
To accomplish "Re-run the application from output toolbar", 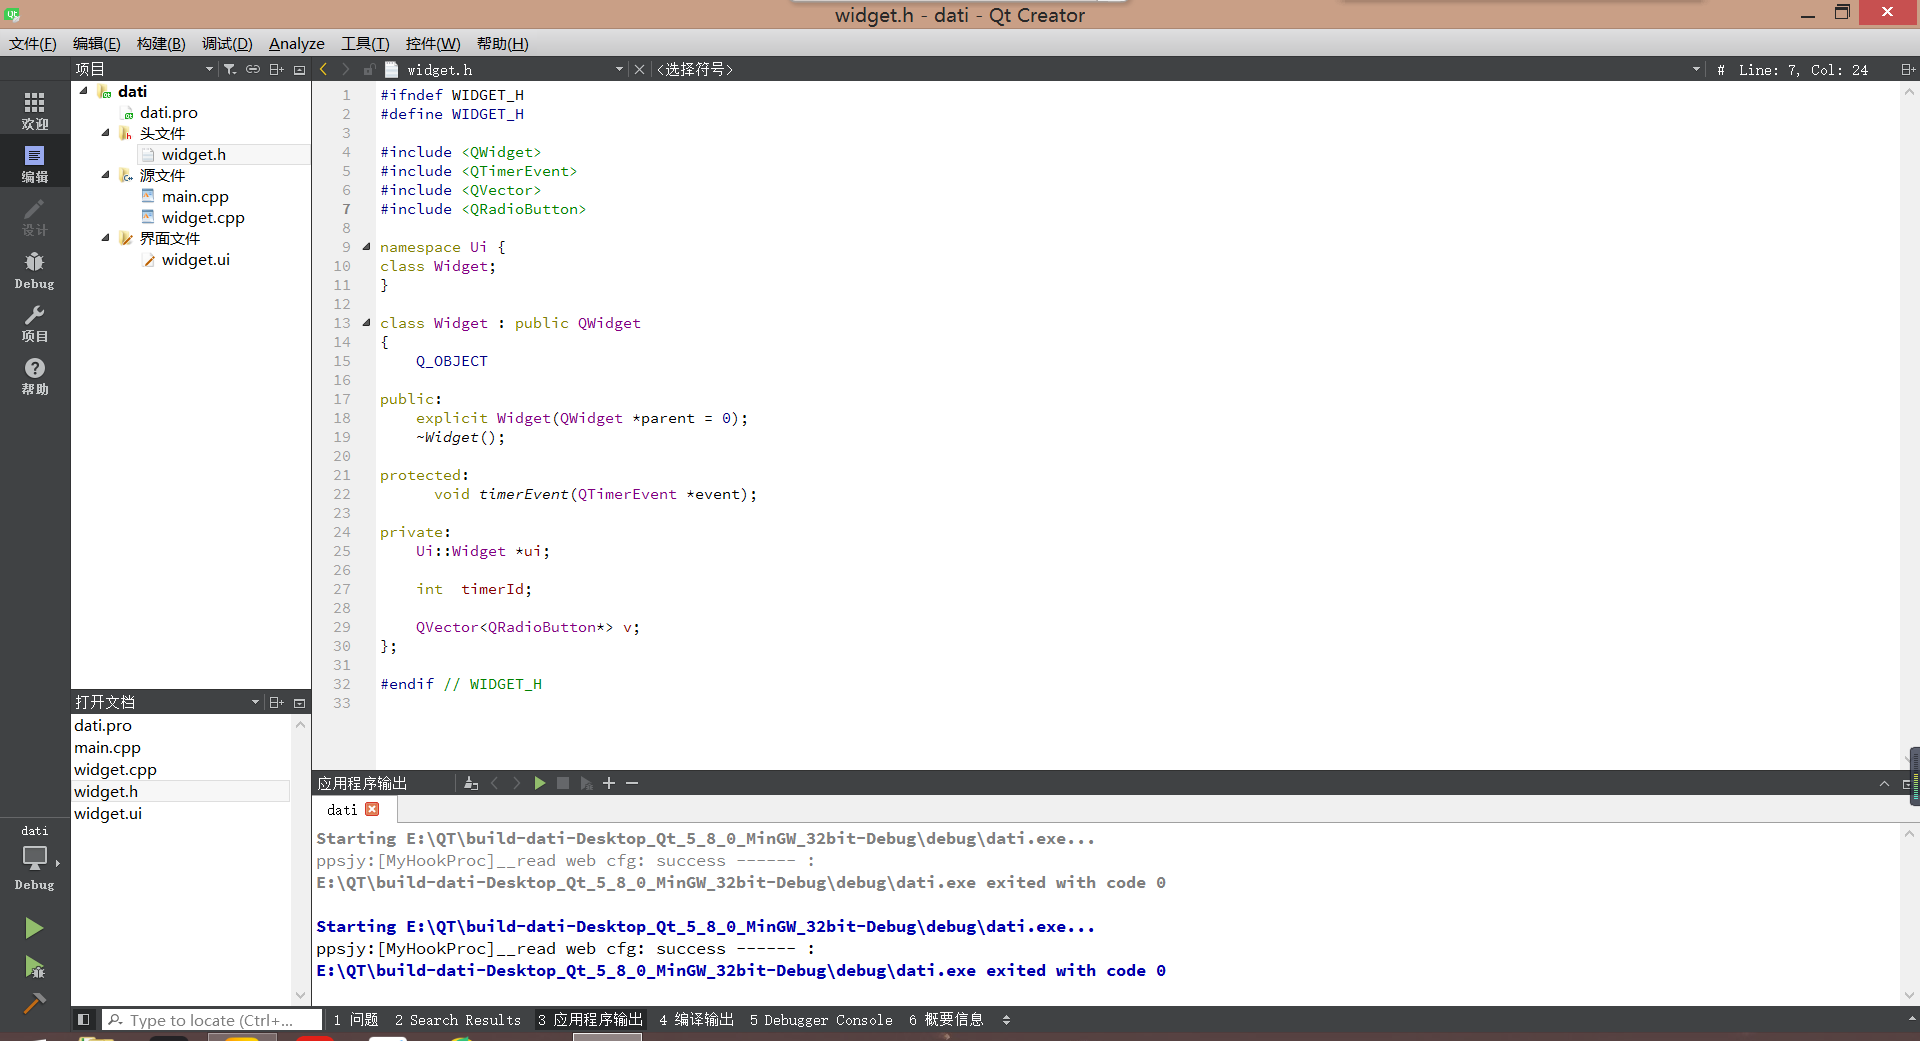I will point(539,783).
